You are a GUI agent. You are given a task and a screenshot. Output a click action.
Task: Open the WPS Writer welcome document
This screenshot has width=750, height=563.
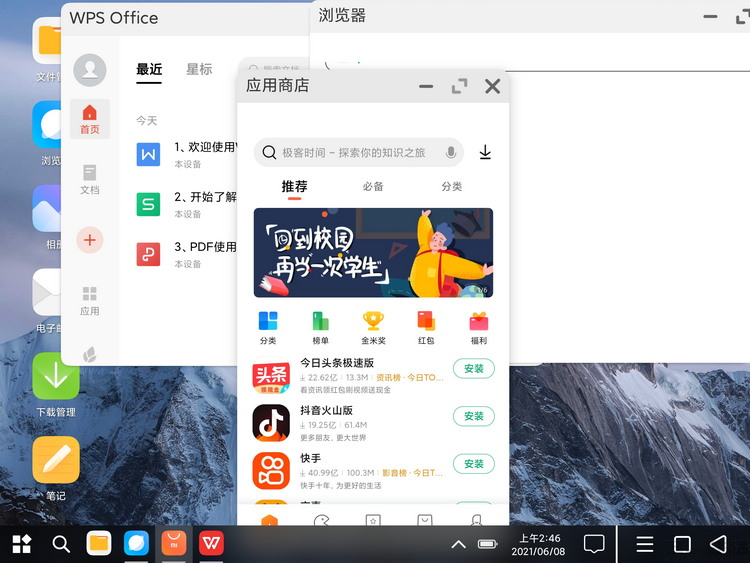coord(187,155)
